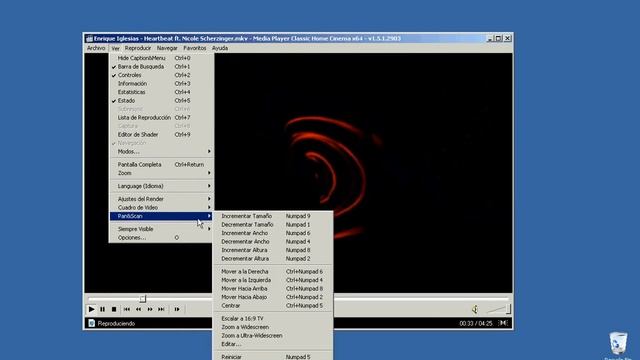Open the Archivo menu
Image resolution: width=640 pixels, height=360 pixels.
(x=96, y=48)
